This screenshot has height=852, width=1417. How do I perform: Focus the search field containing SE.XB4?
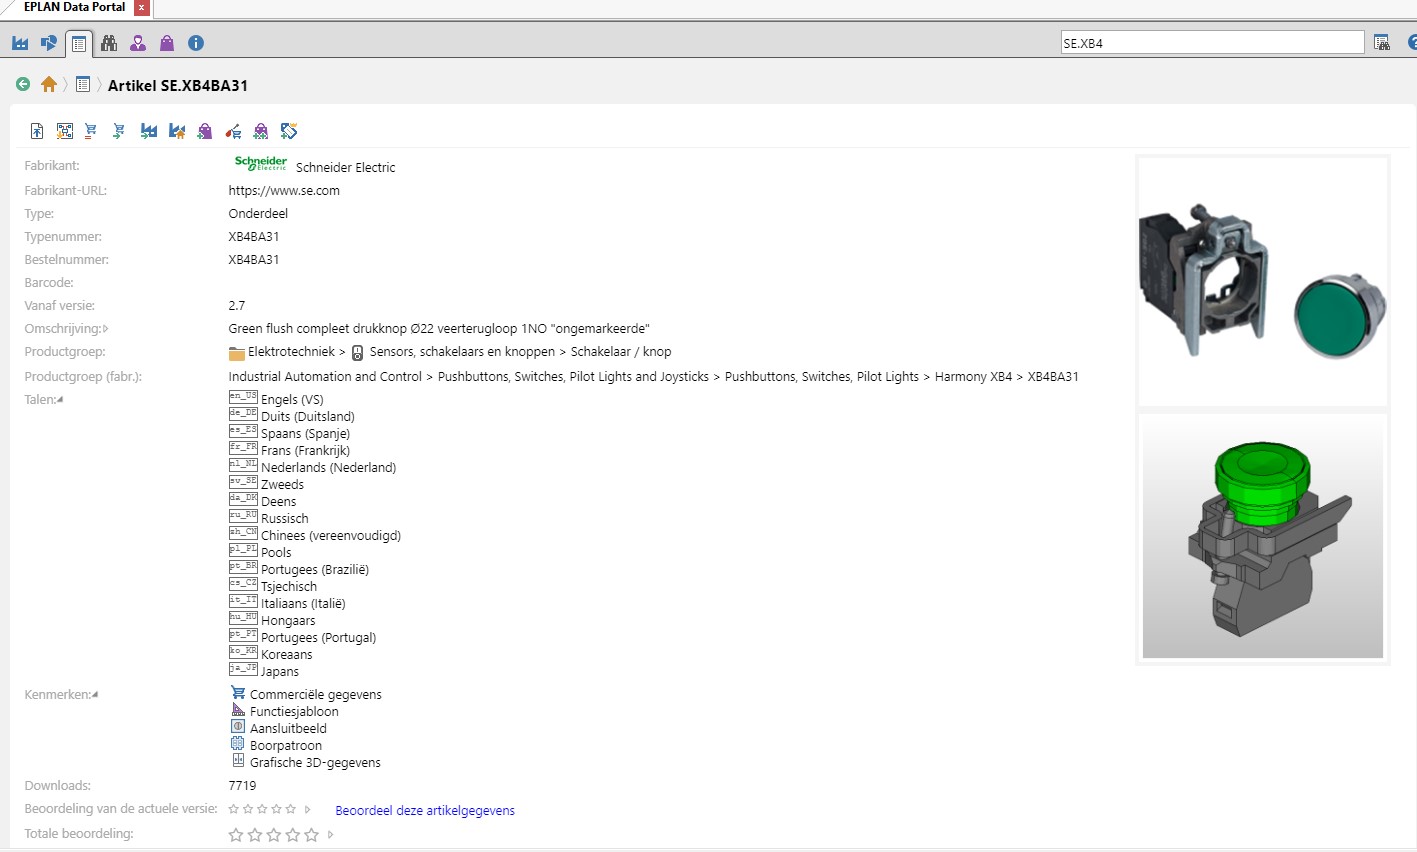(1212, 43)
